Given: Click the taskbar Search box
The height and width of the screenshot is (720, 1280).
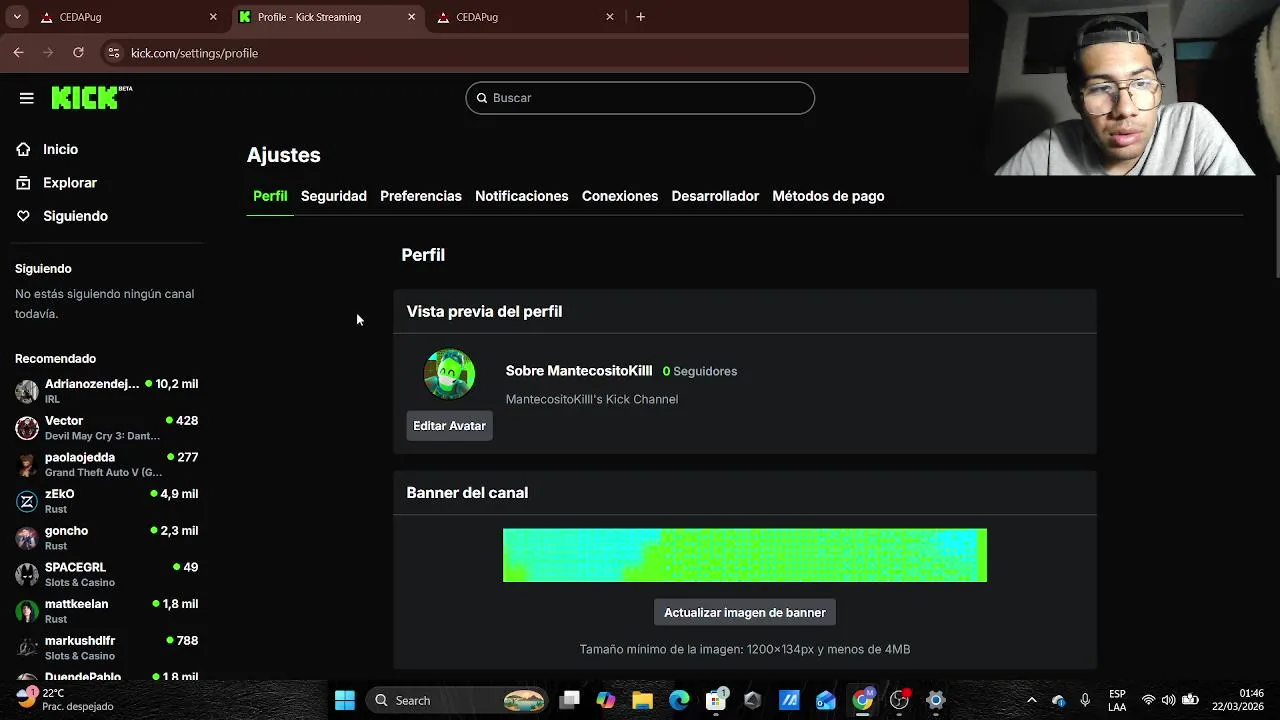Looking at the screenshot, I should (458, 700).
